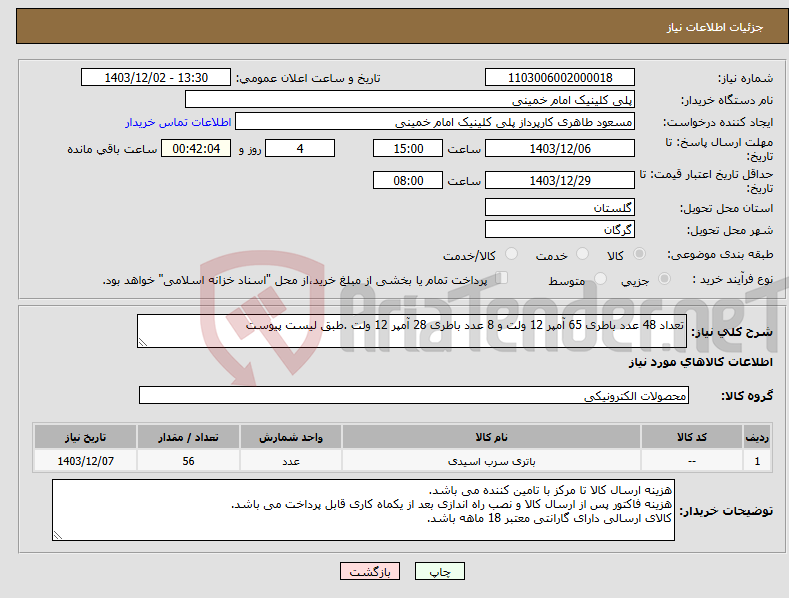Select the کالا/خدمت radio button
Viewport: 789px width, 598px height.
point(511,254)
